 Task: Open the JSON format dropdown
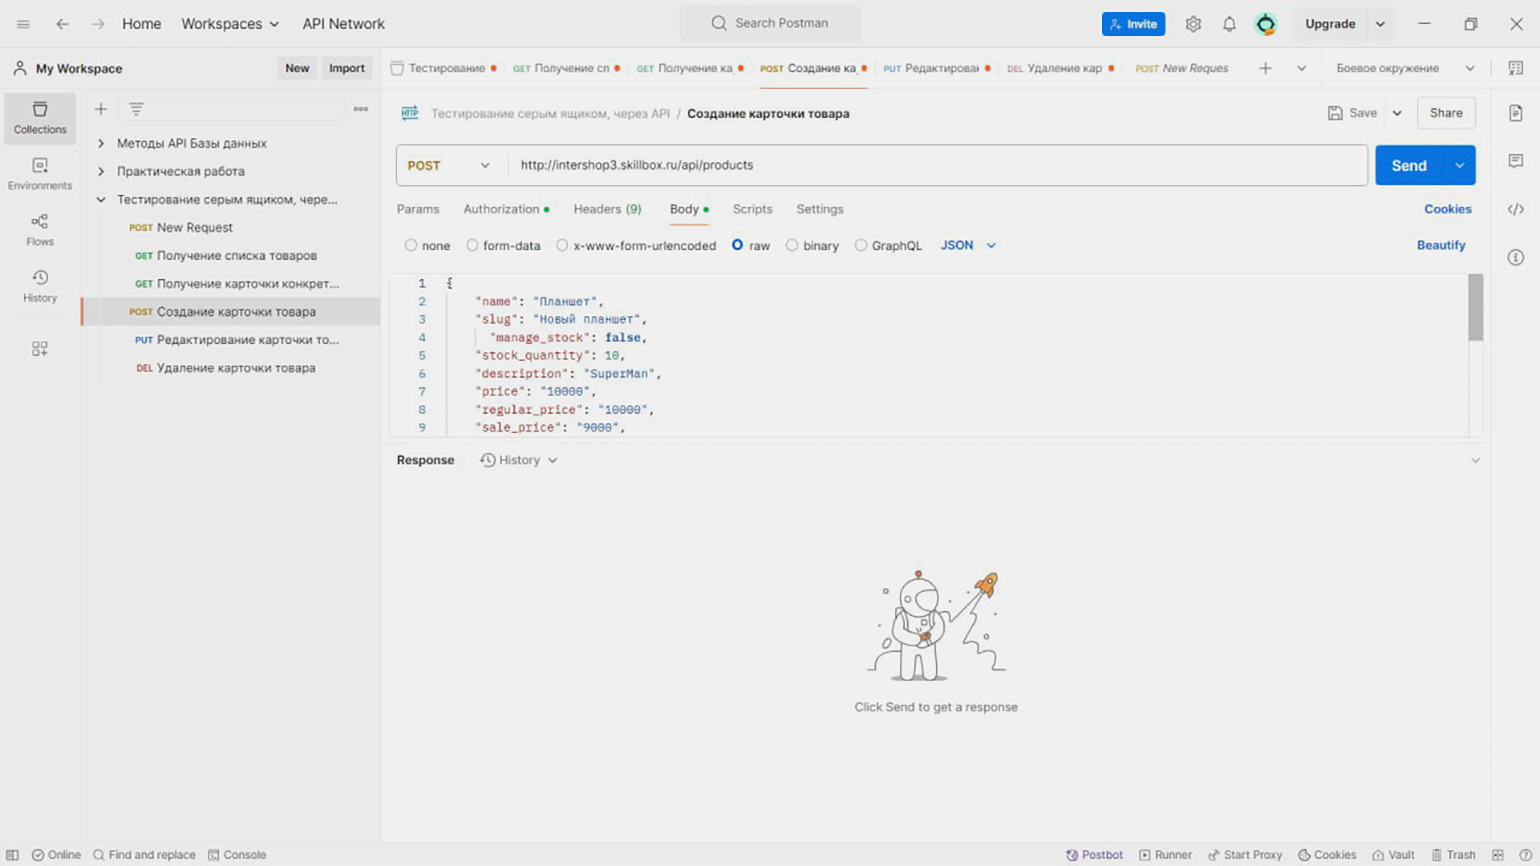click(x=968, y=245)
